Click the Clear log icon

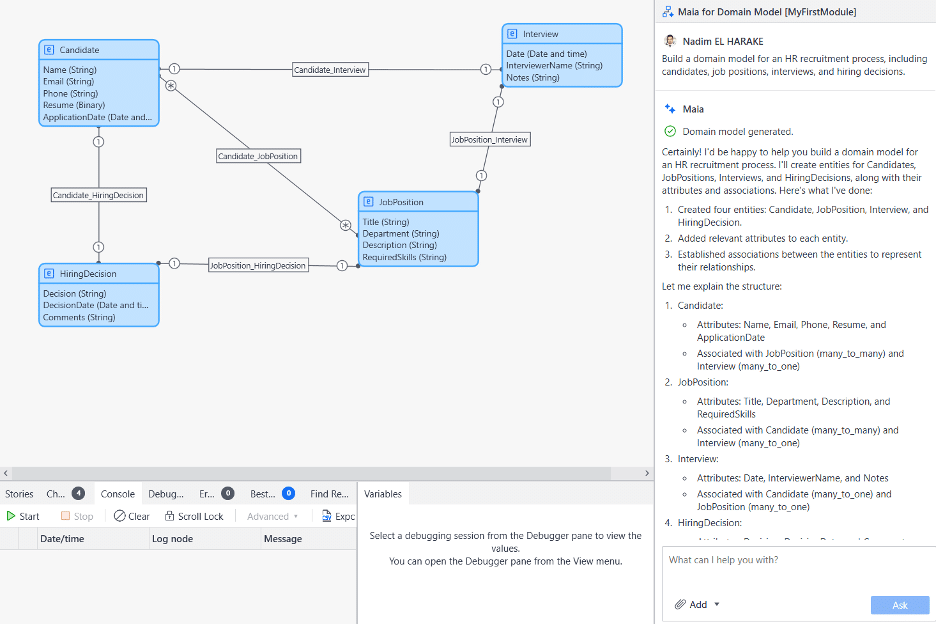pos(119,517)
